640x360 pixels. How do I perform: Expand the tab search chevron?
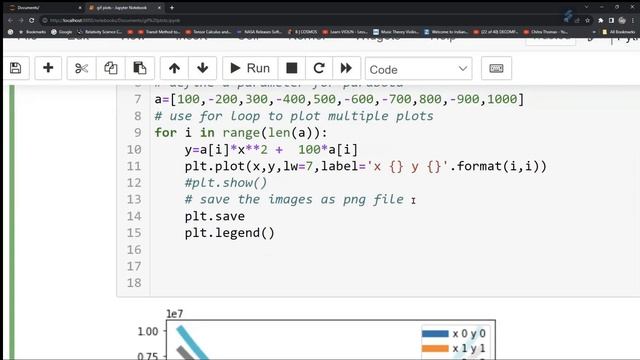click(587, 7)
